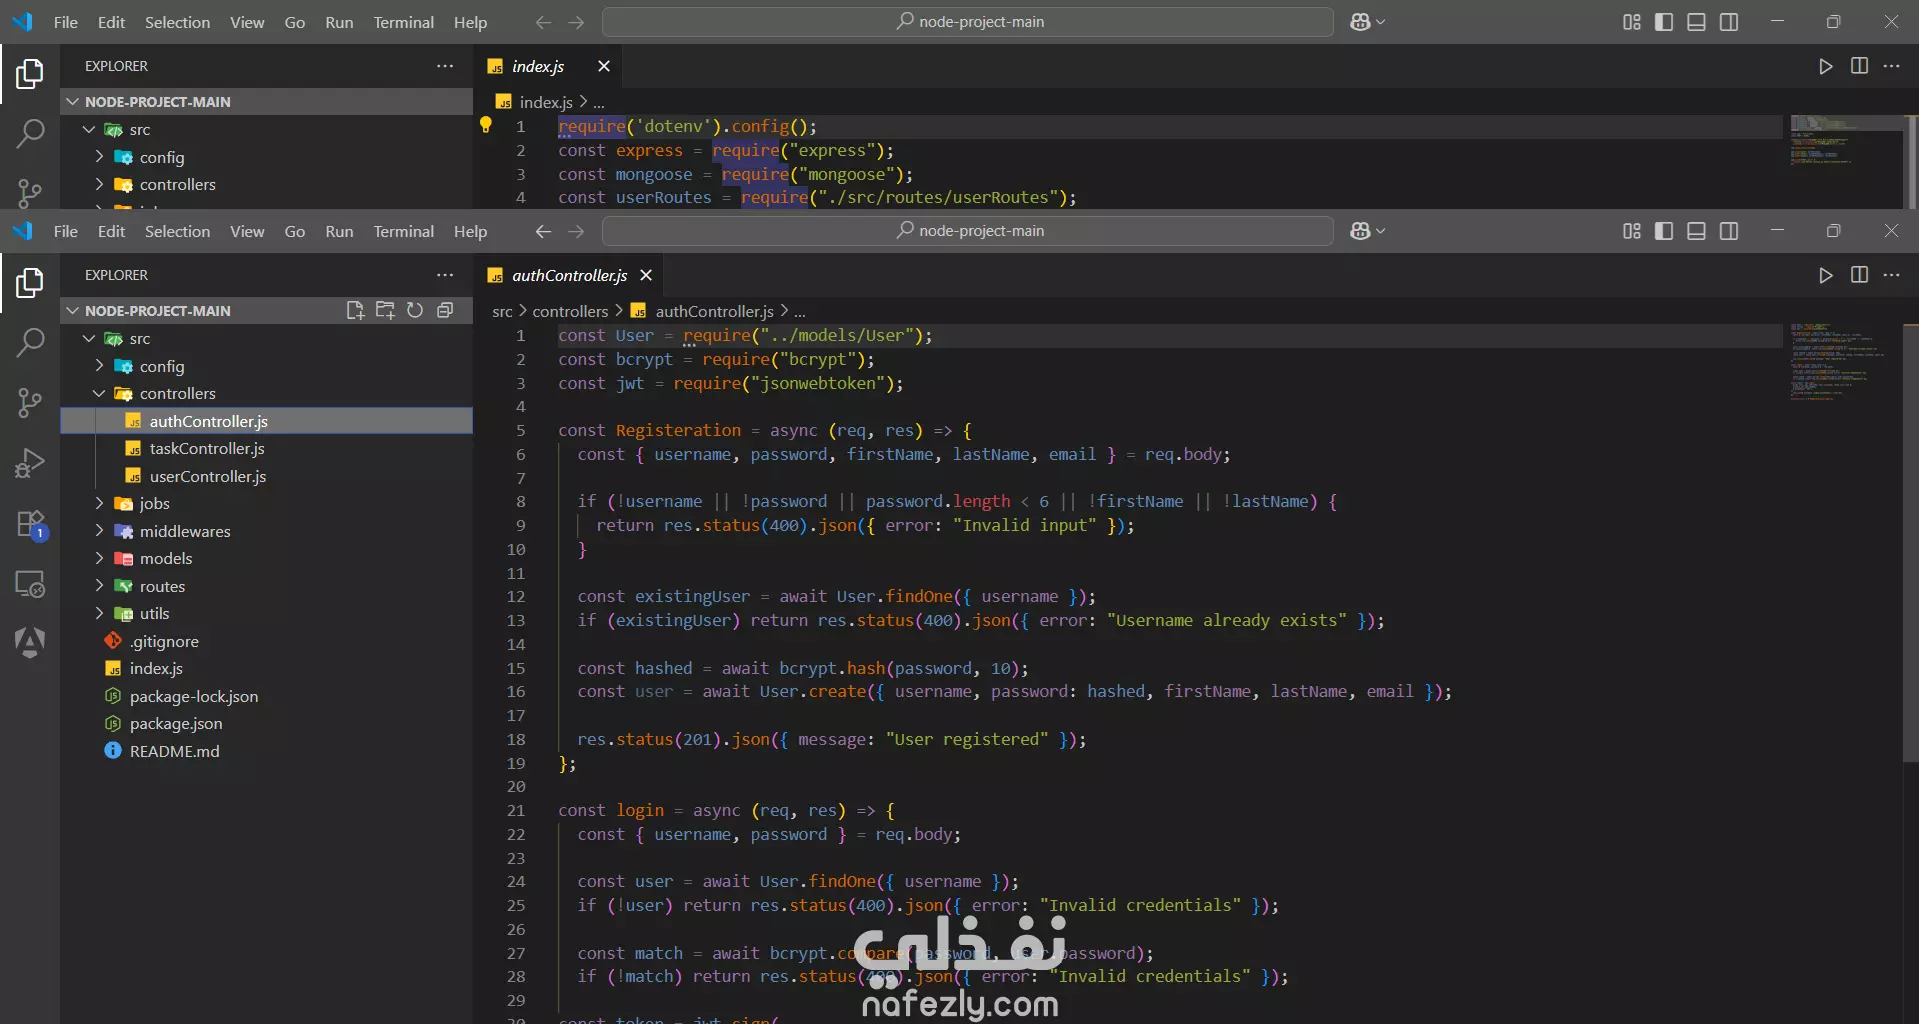This screenshot has width=1919, height=1024.
Task: Close the authController.js tab
Action: 646,275
